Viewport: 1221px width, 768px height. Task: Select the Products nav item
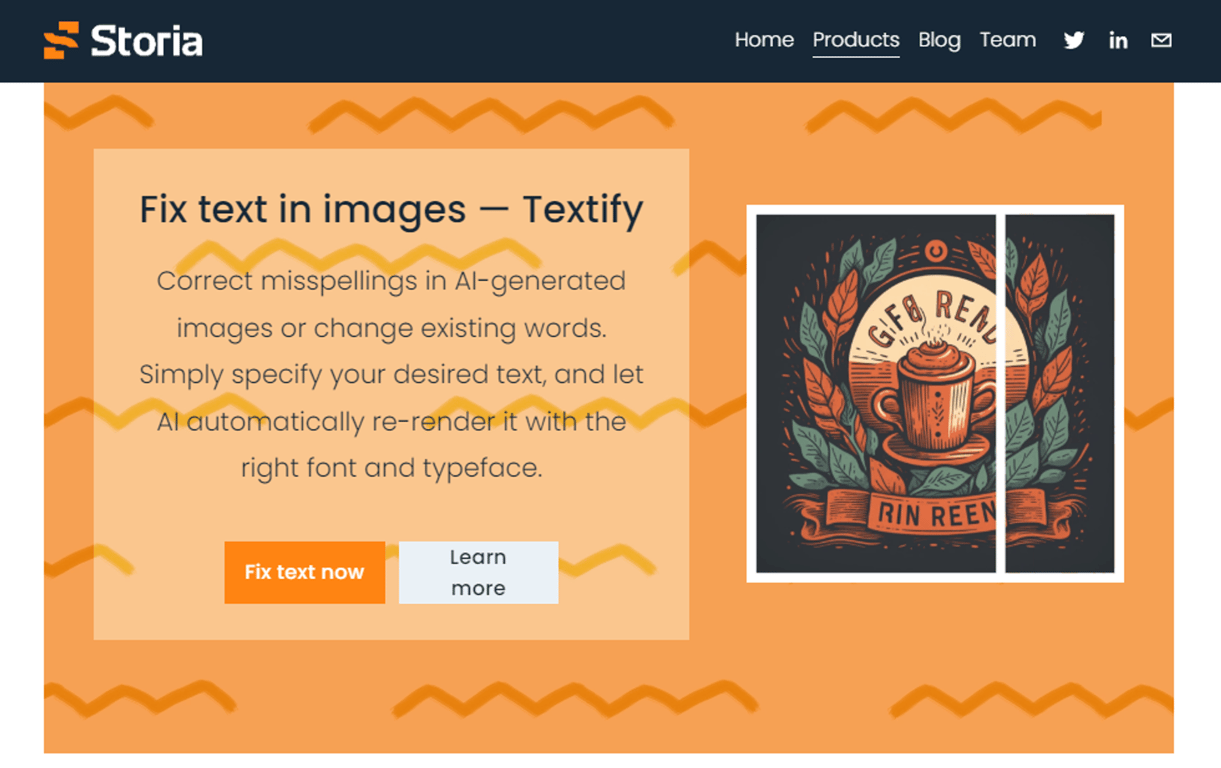pyautogui.click(x=856, y=40)
